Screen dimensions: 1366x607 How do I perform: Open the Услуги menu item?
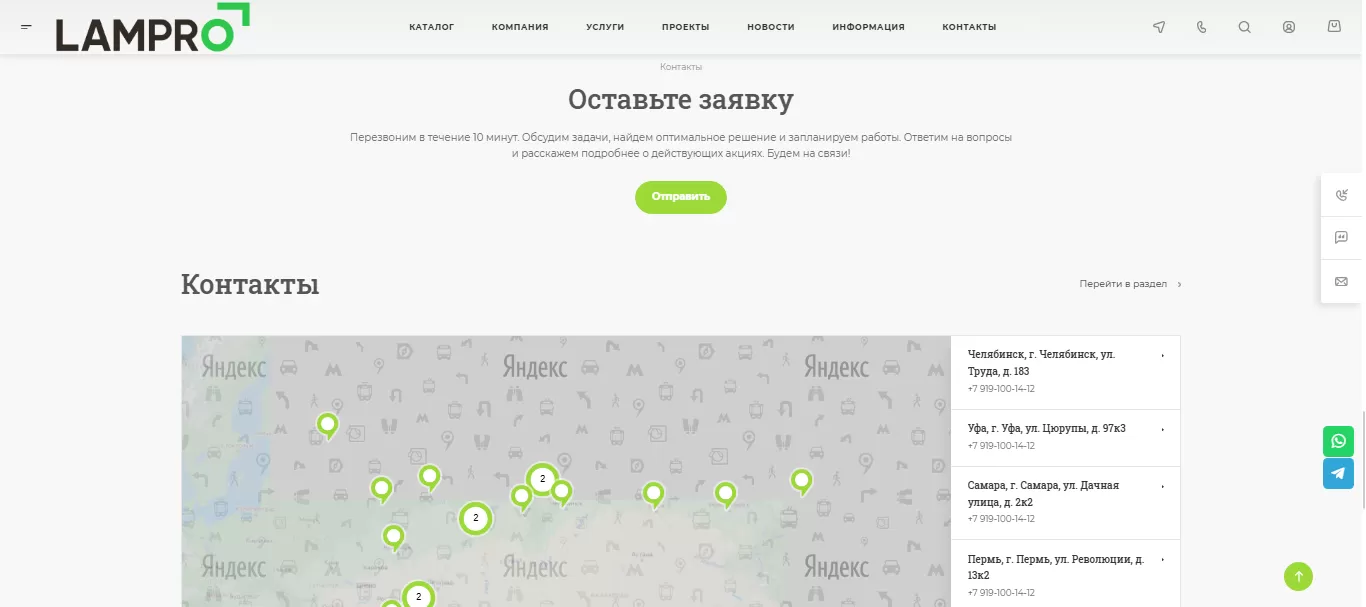(x=605, y=27)
